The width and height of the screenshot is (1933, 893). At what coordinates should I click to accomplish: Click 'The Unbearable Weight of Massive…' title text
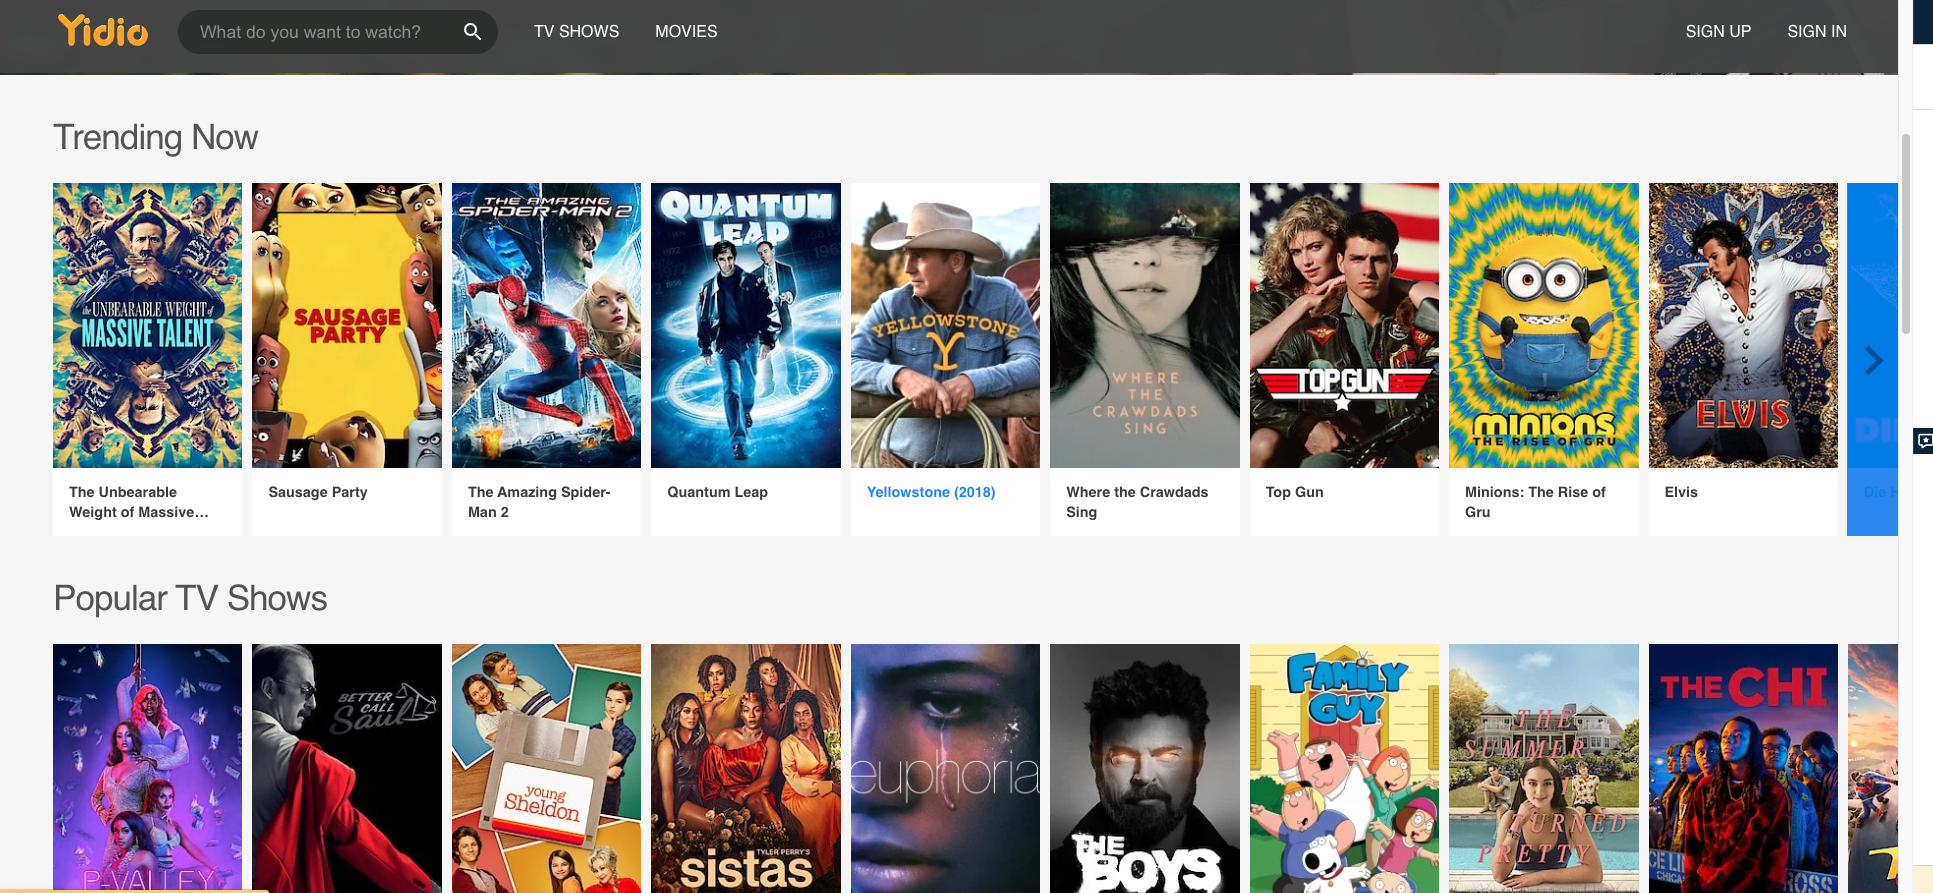(139, 502)
